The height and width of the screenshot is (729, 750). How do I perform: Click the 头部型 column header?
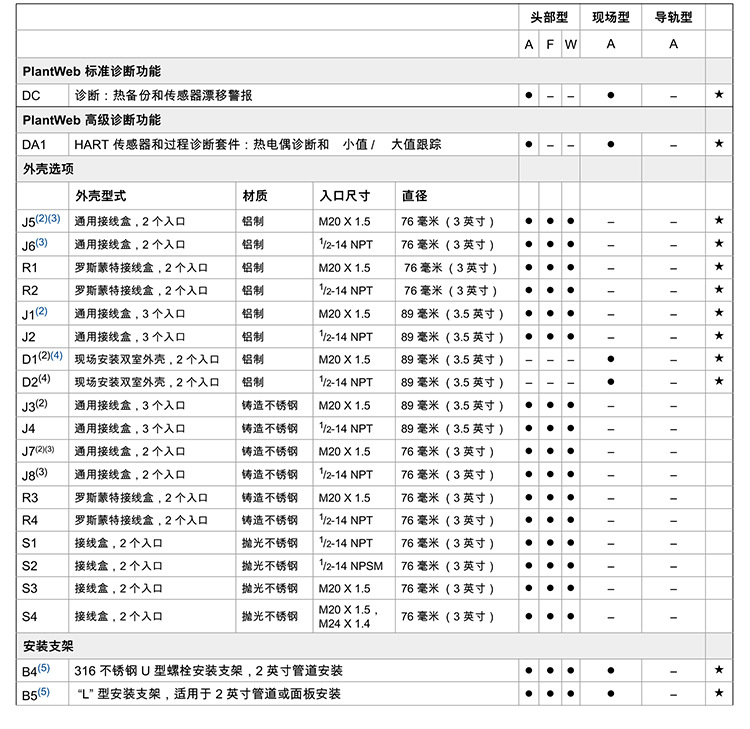click(x=549, y=18)
